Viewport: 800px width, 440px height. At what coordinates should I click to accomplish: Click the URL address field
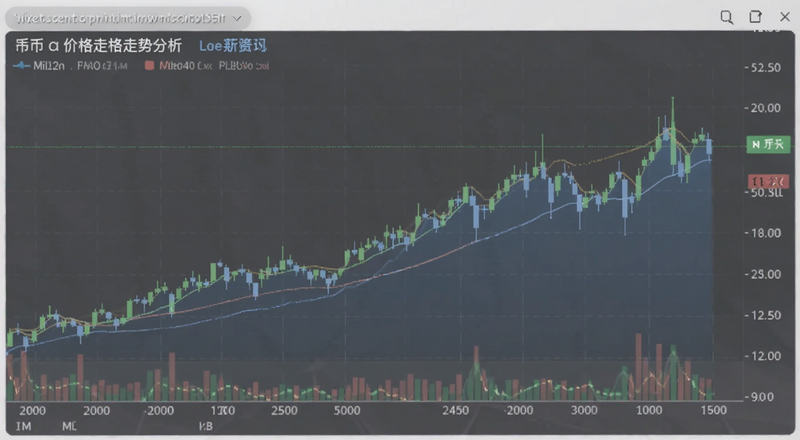tap(128, 18)
